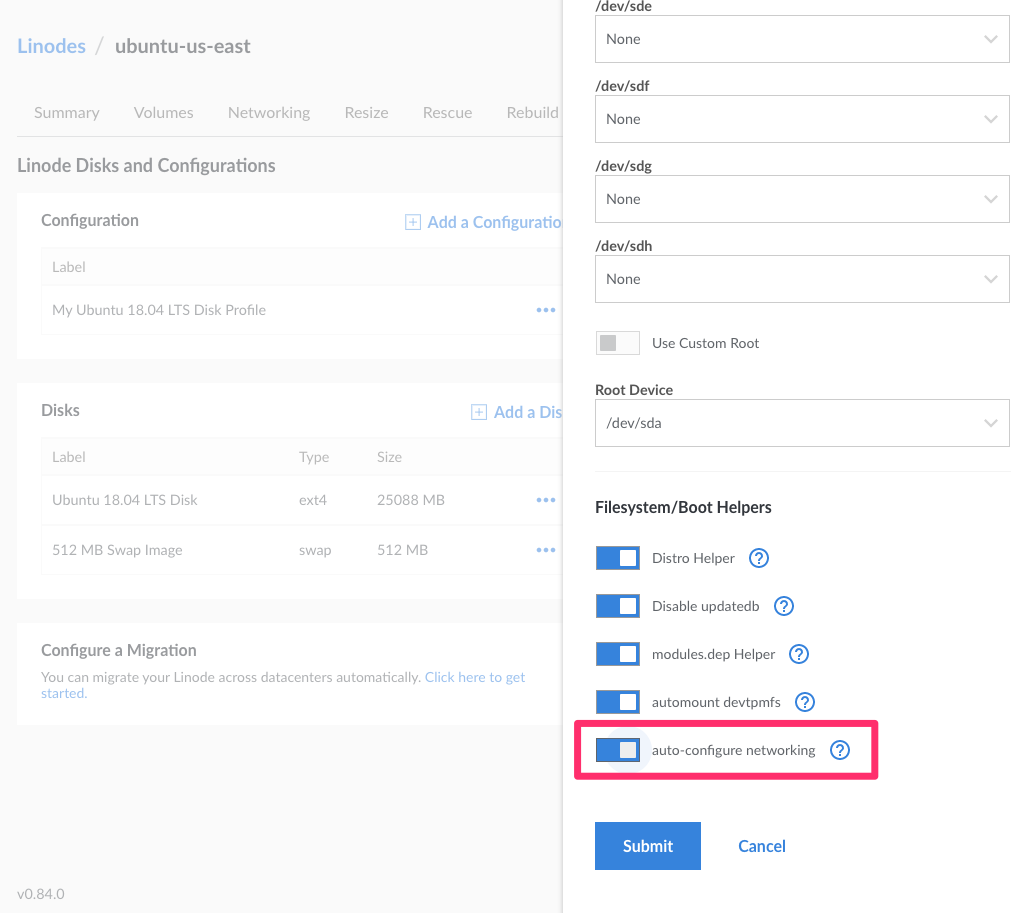Open auto-configure networking help icon

pos(840,750)
